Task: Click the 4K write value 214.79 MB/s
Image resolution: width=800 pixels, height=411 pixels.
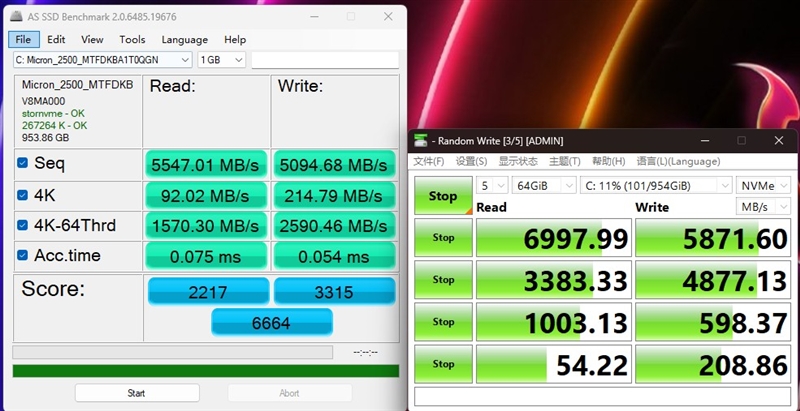Action: point(334,195)
